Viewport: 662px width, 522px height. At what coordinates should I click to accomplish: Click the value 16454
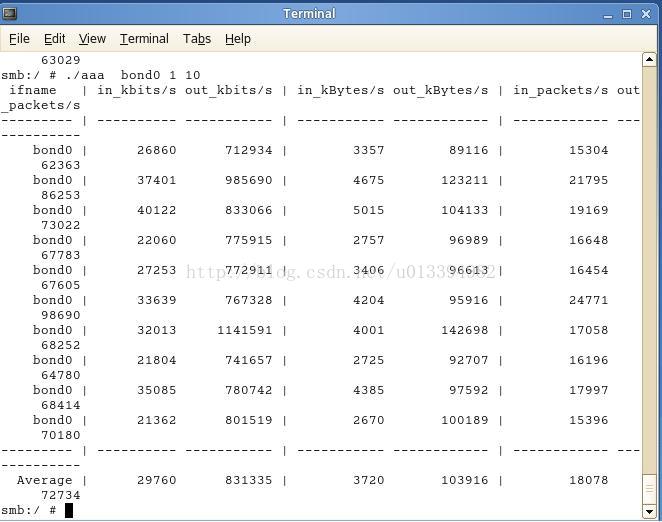tap(589, 270)
